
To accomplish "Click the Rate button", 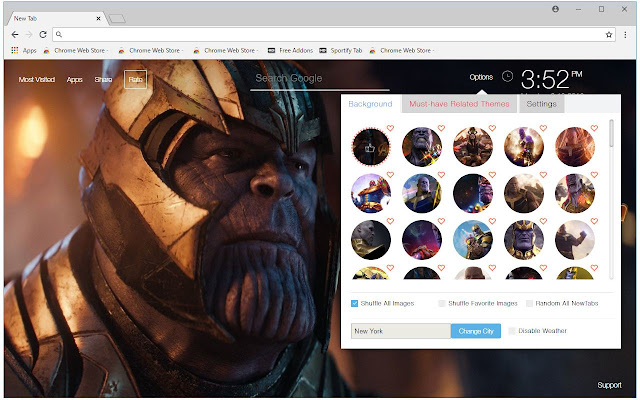I will tap(136, 80).
